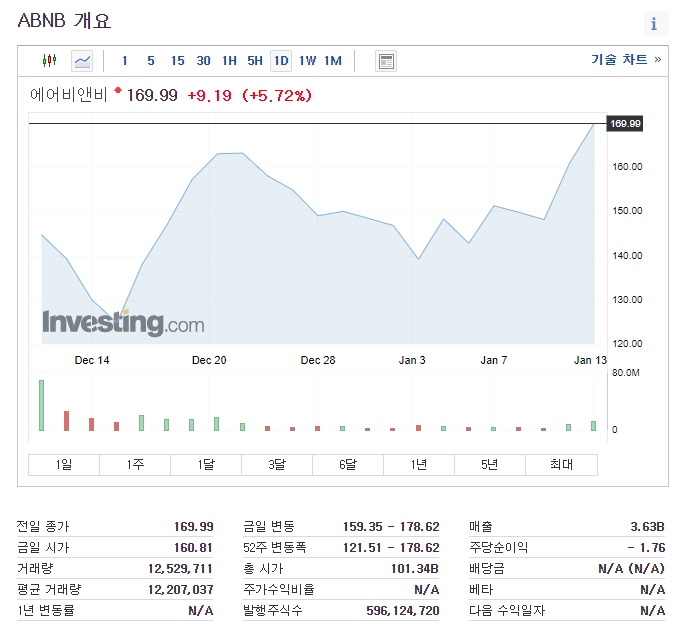Click the Dec 28 axis label
This screenshot has width=679, height=628.
[318, 360]
